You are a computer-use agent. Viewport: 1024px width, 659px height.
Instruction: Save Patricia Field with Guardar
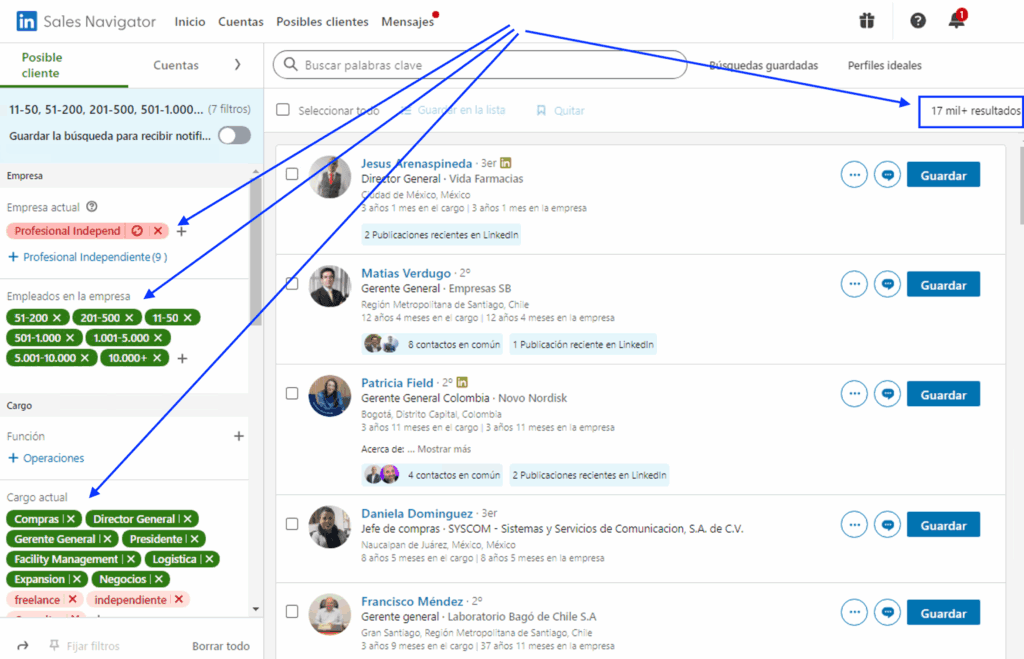pos(943,394)
